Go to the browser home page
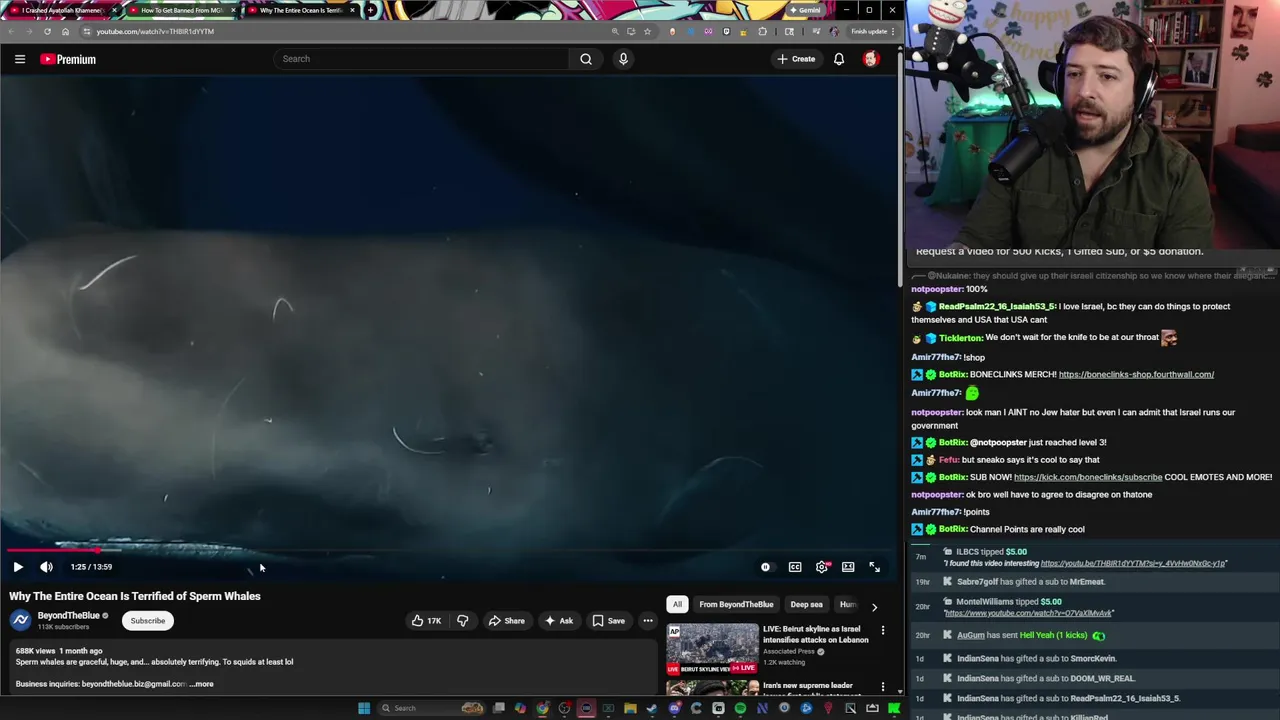The height and width of the screenshot is (720, 1280). 66,31
